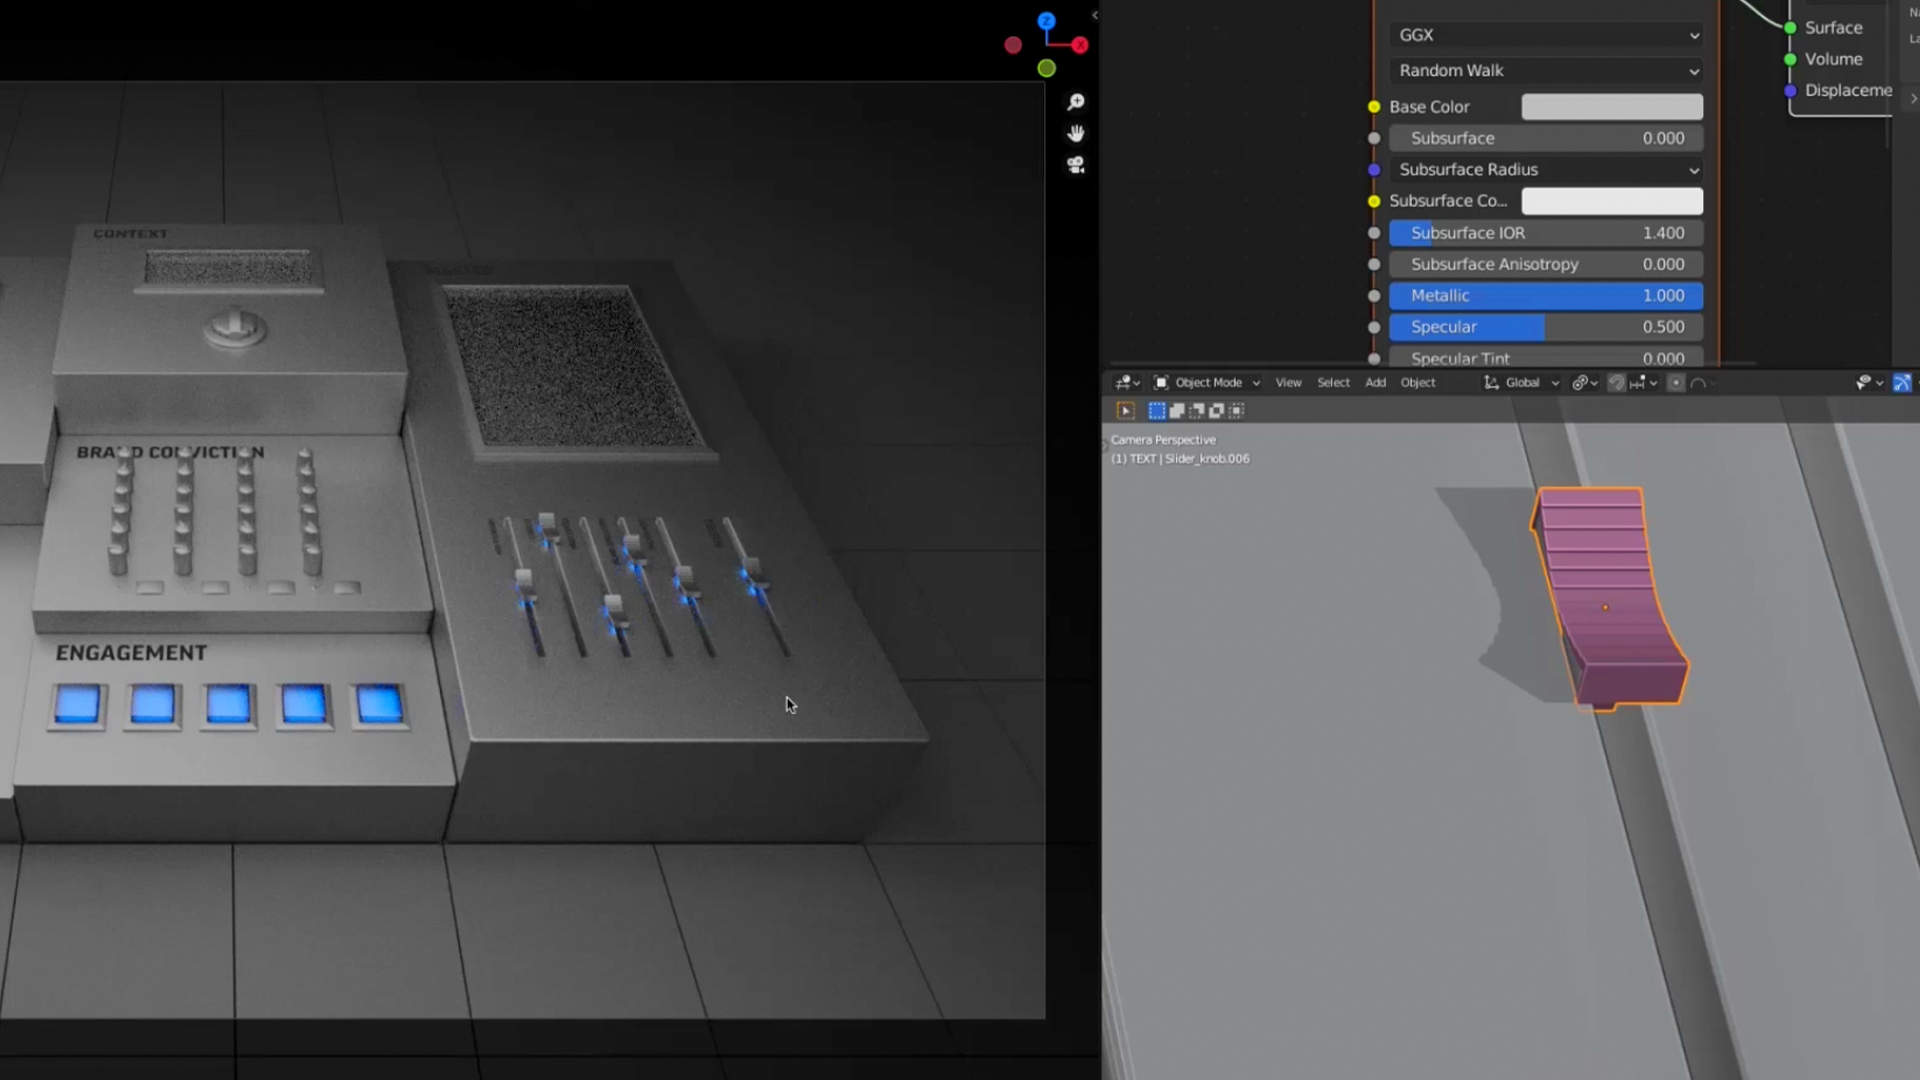Viewport: 1920px width, 1080px height.
Task: Open the editor type menu icon
Action: click(x=1127, y=383)
